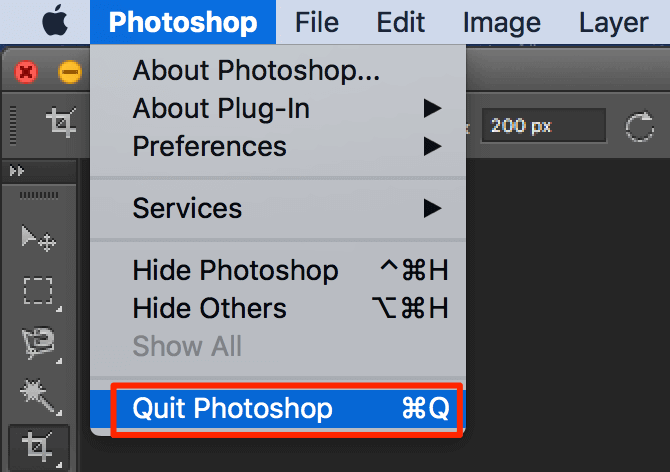The height and width of the screenshot is (472, 670).
Task: Select the Magic Wand tool
Action: 38,393
